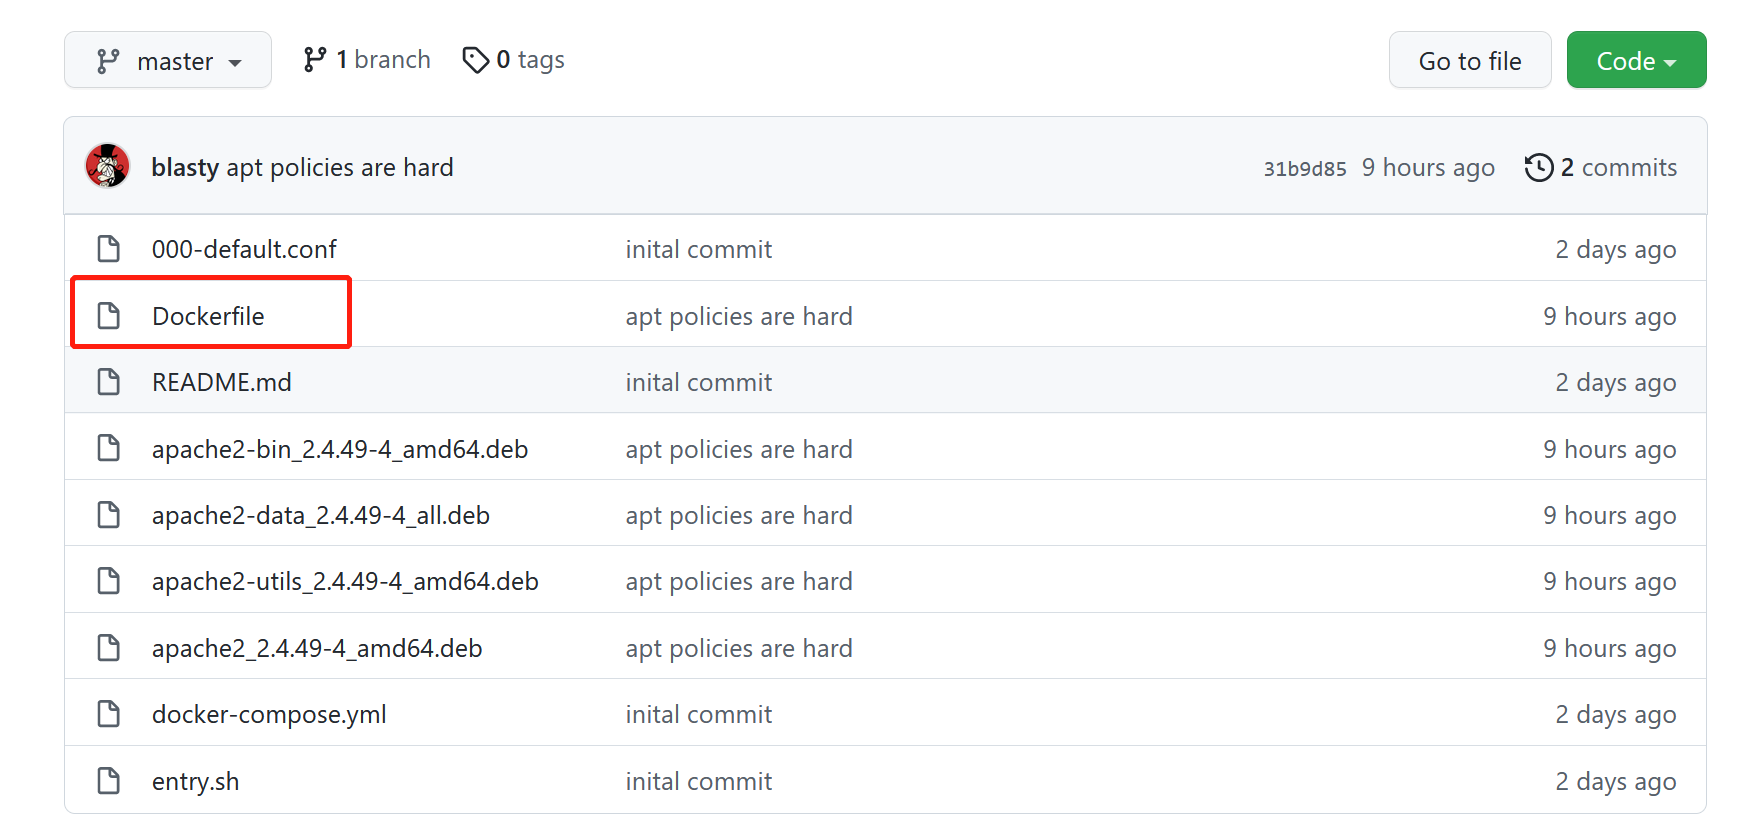Viewport: 1751px width, 824px height.
Task: Click 9 hours ago in apache2-bin row
Action: [1610, 449]
